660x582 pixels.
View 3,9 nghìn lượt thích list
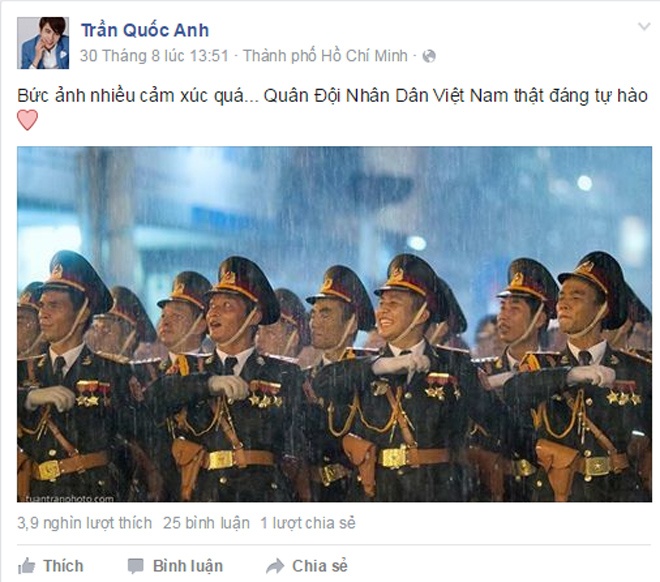(x=84, y=523)
